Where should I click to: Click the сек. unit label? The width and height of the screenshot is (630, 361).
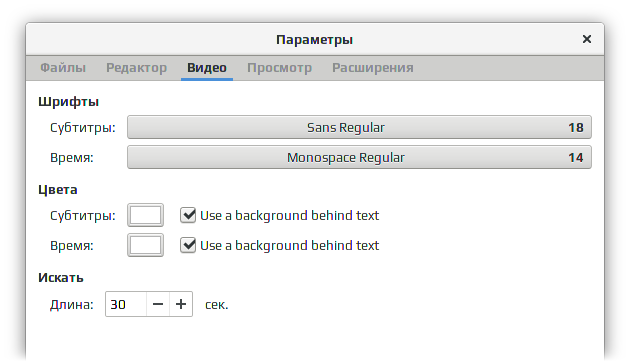coord(217,305)
